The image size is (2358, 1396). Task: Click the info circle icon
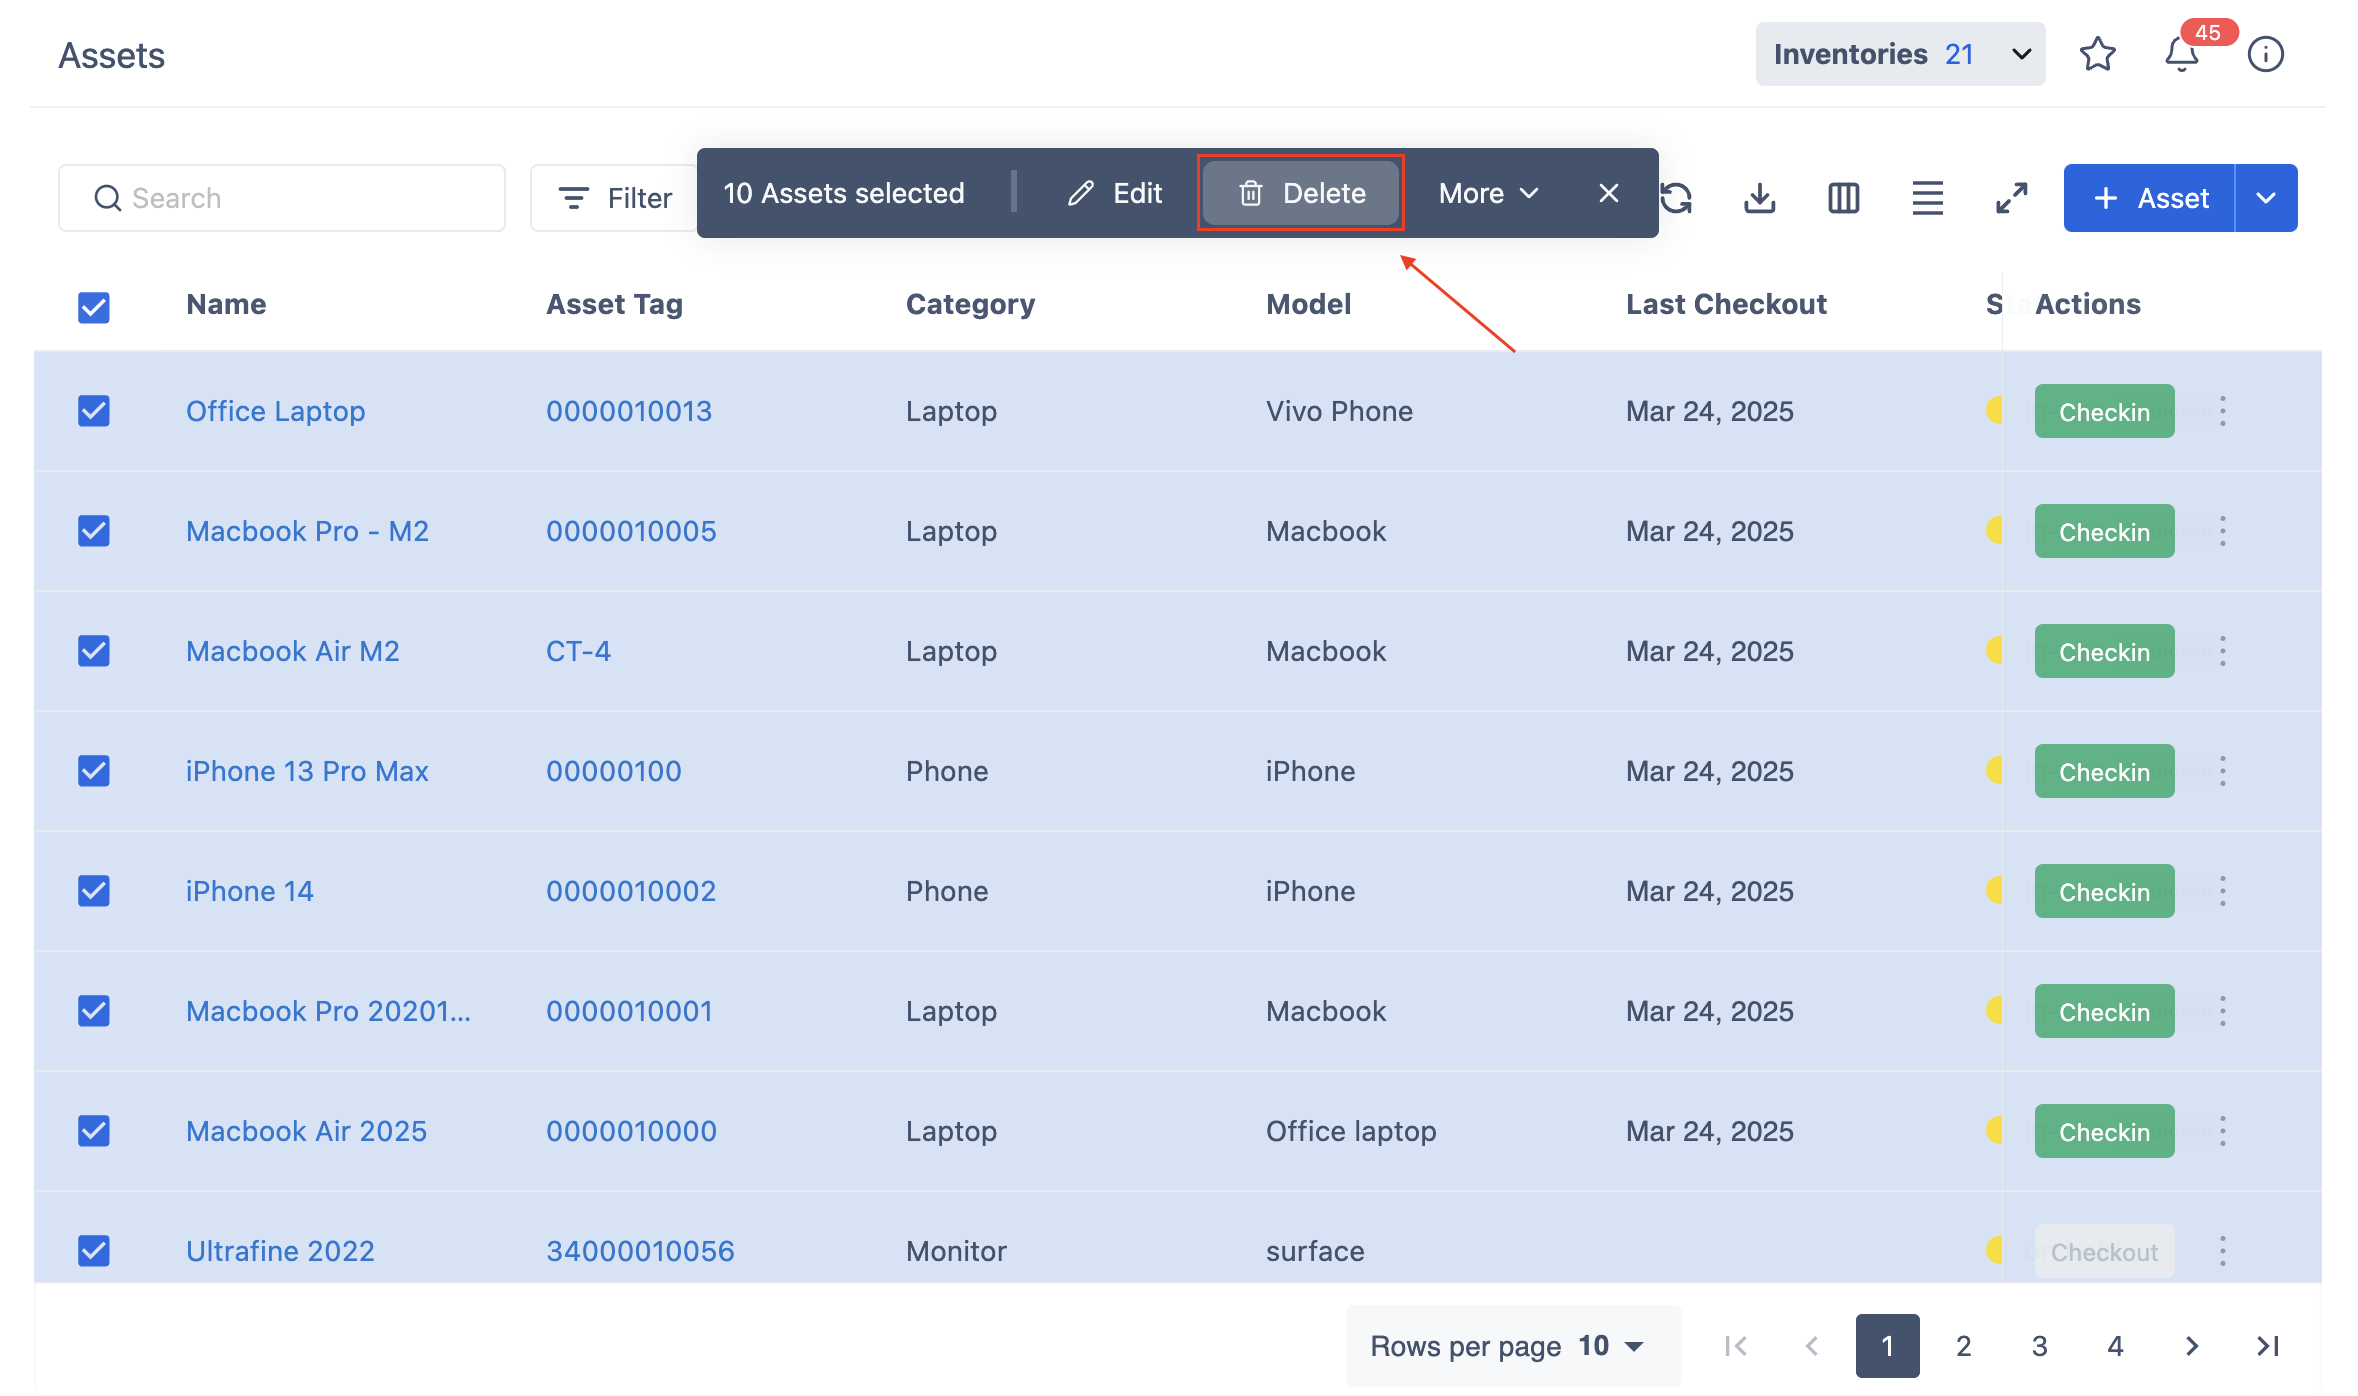tap(2265, 54)
